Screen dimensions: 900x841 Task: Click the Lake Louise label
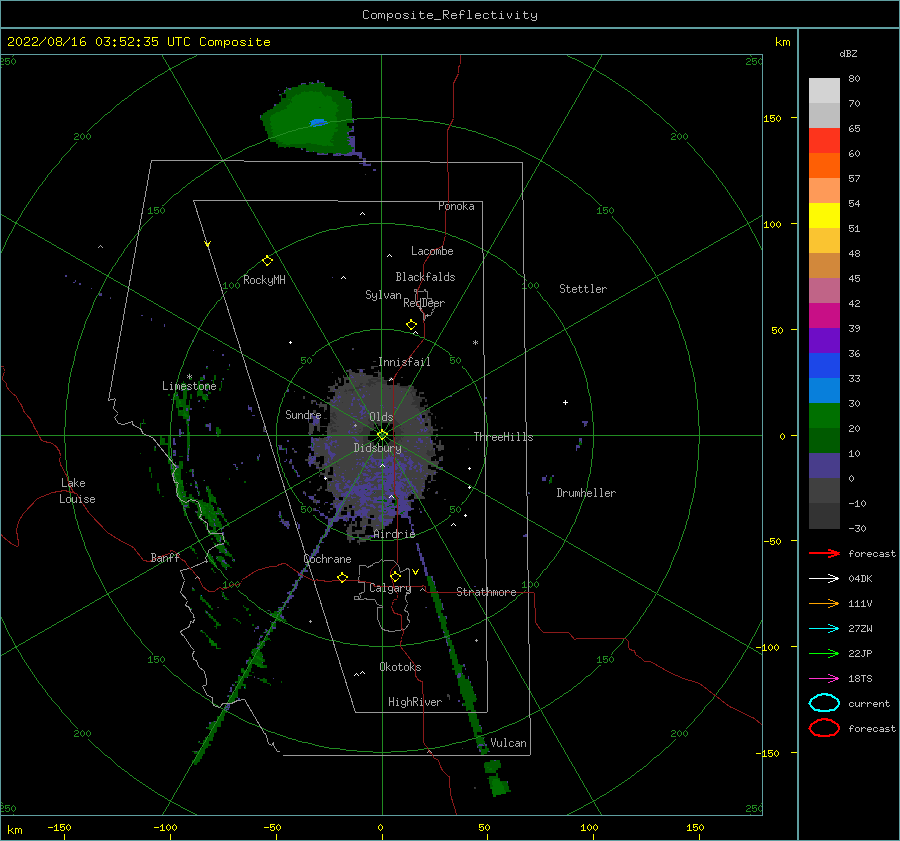pyautogui.click(x=77, y=491)
